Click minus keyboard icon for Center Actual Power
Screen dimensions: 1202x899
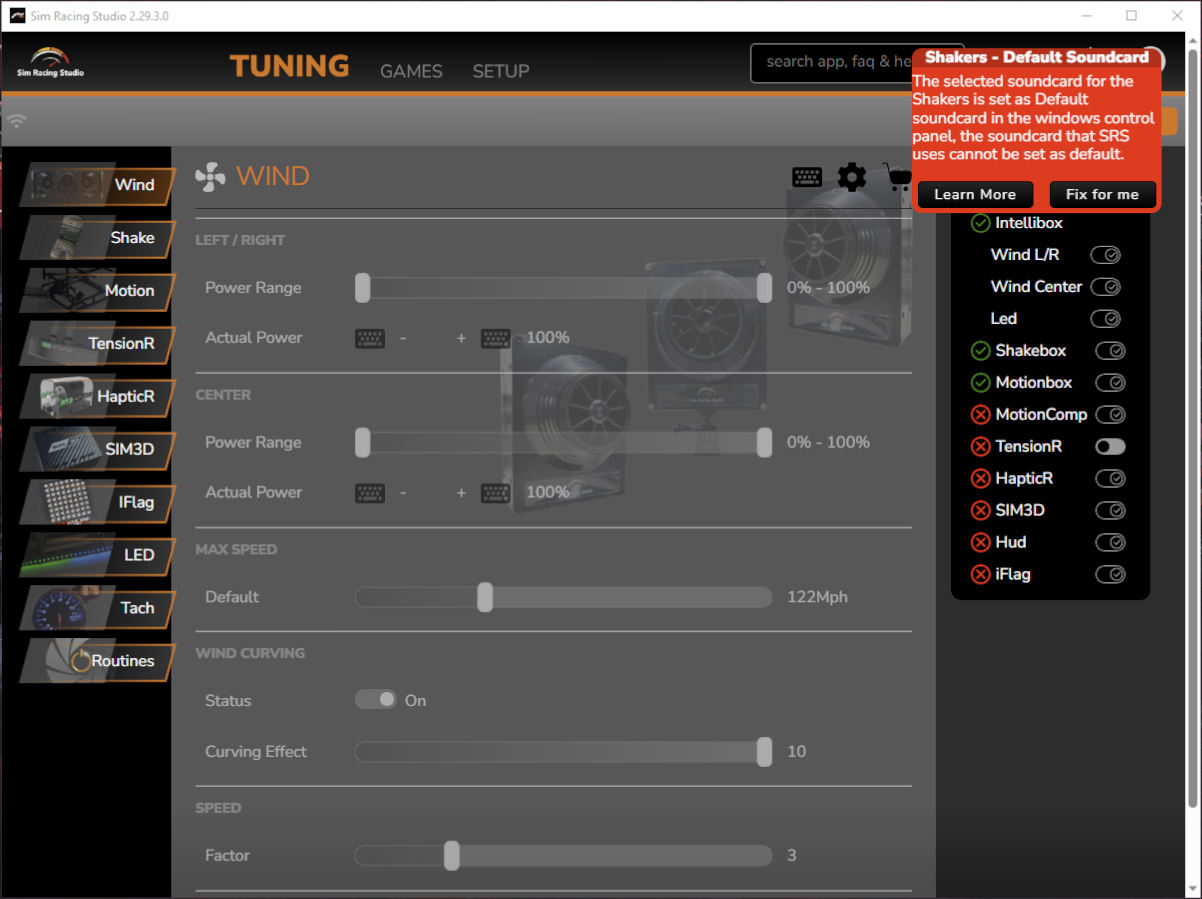(370, 493)
